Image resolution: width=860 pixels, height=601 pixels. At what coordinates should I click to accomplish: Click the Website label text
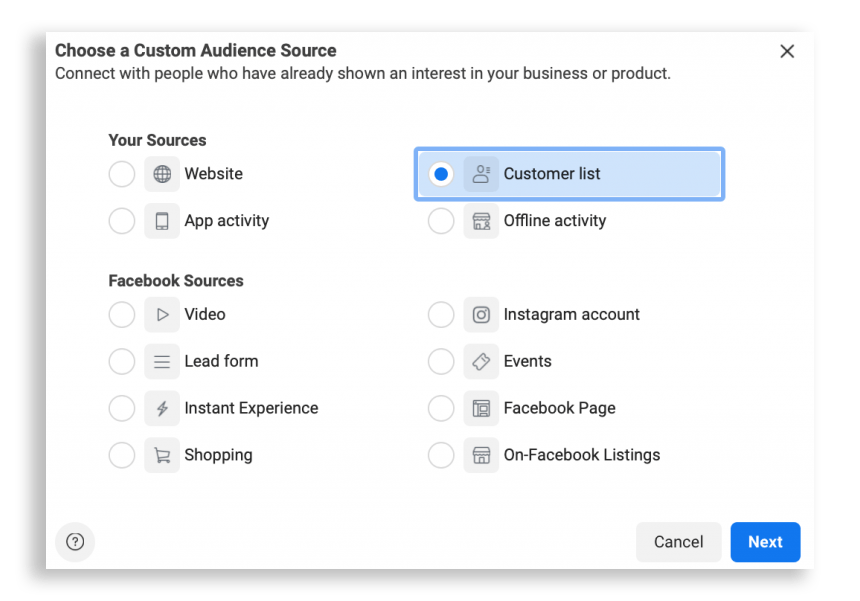tap(213, 174)
